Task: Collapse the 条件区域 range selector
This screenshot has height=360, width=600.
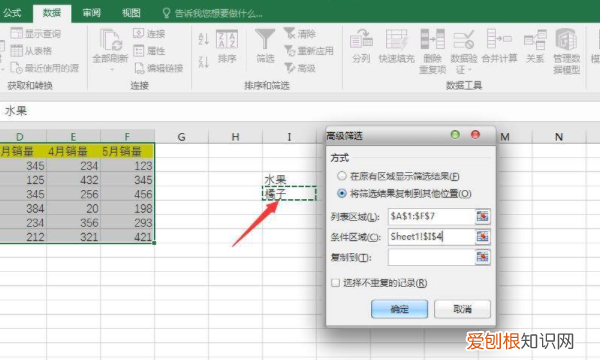Action: [x=483, y=237]
